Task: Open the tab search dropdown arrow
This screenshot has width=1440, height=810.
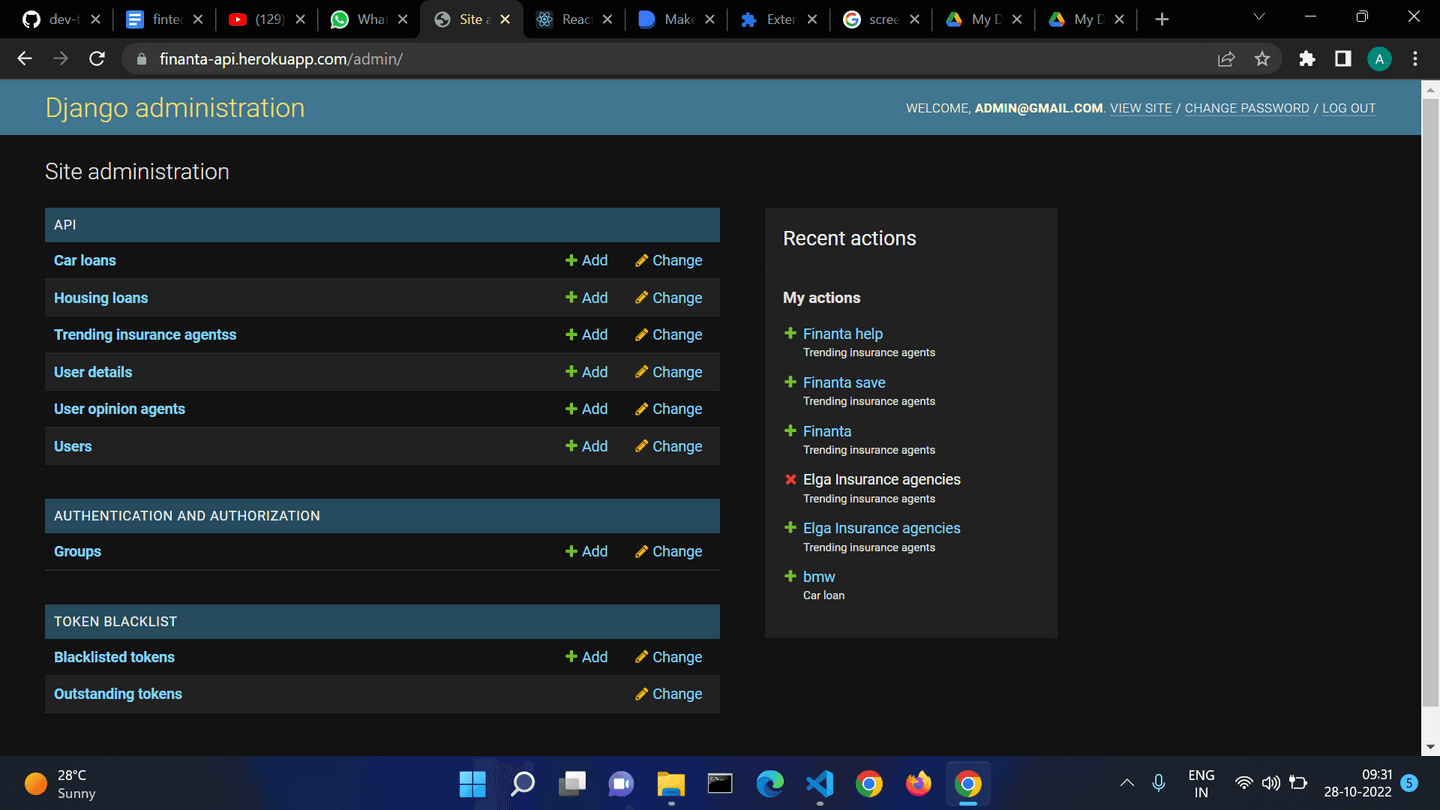Action: [1259, 17]
